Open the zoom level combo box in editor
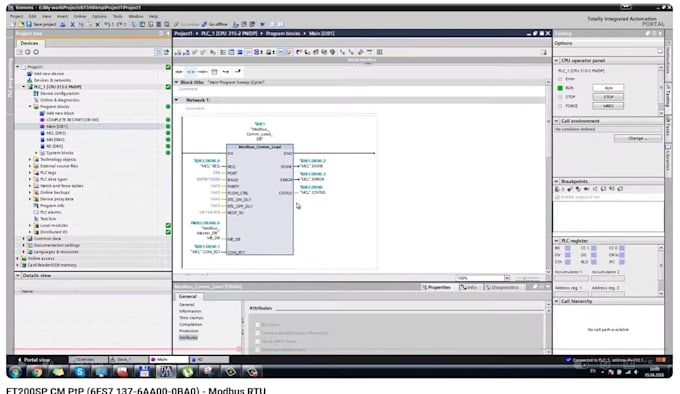This screenshot has height=394, width=680. coord(483,278)
